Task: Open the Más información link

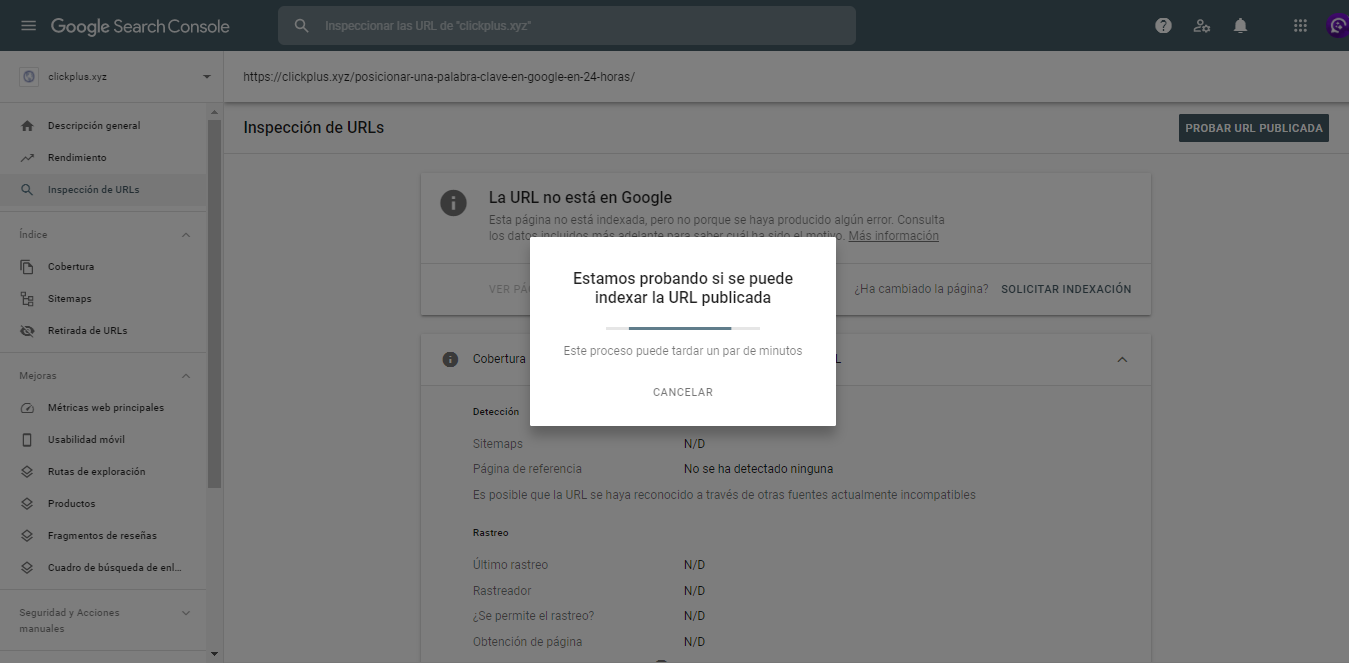Action: tap(893, 235)
